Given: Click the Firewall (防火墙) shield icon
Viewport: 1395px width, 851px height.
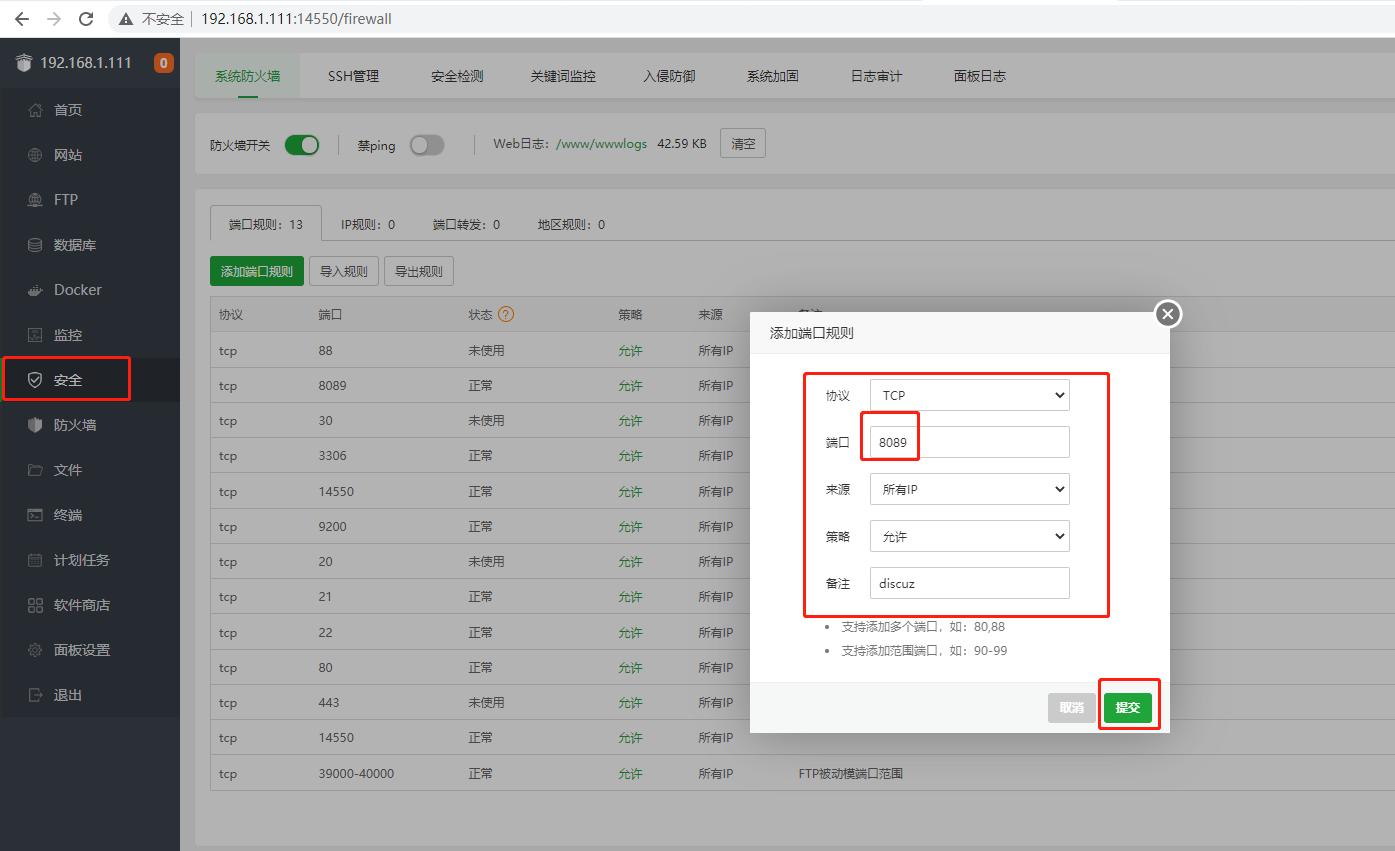Looking at the screenshot, I should [x=35, y=425].
